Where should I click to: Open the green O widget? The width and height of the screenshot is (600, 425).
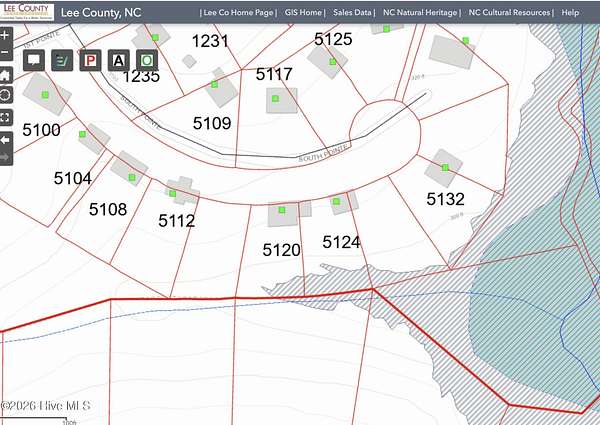pos(147,59)
